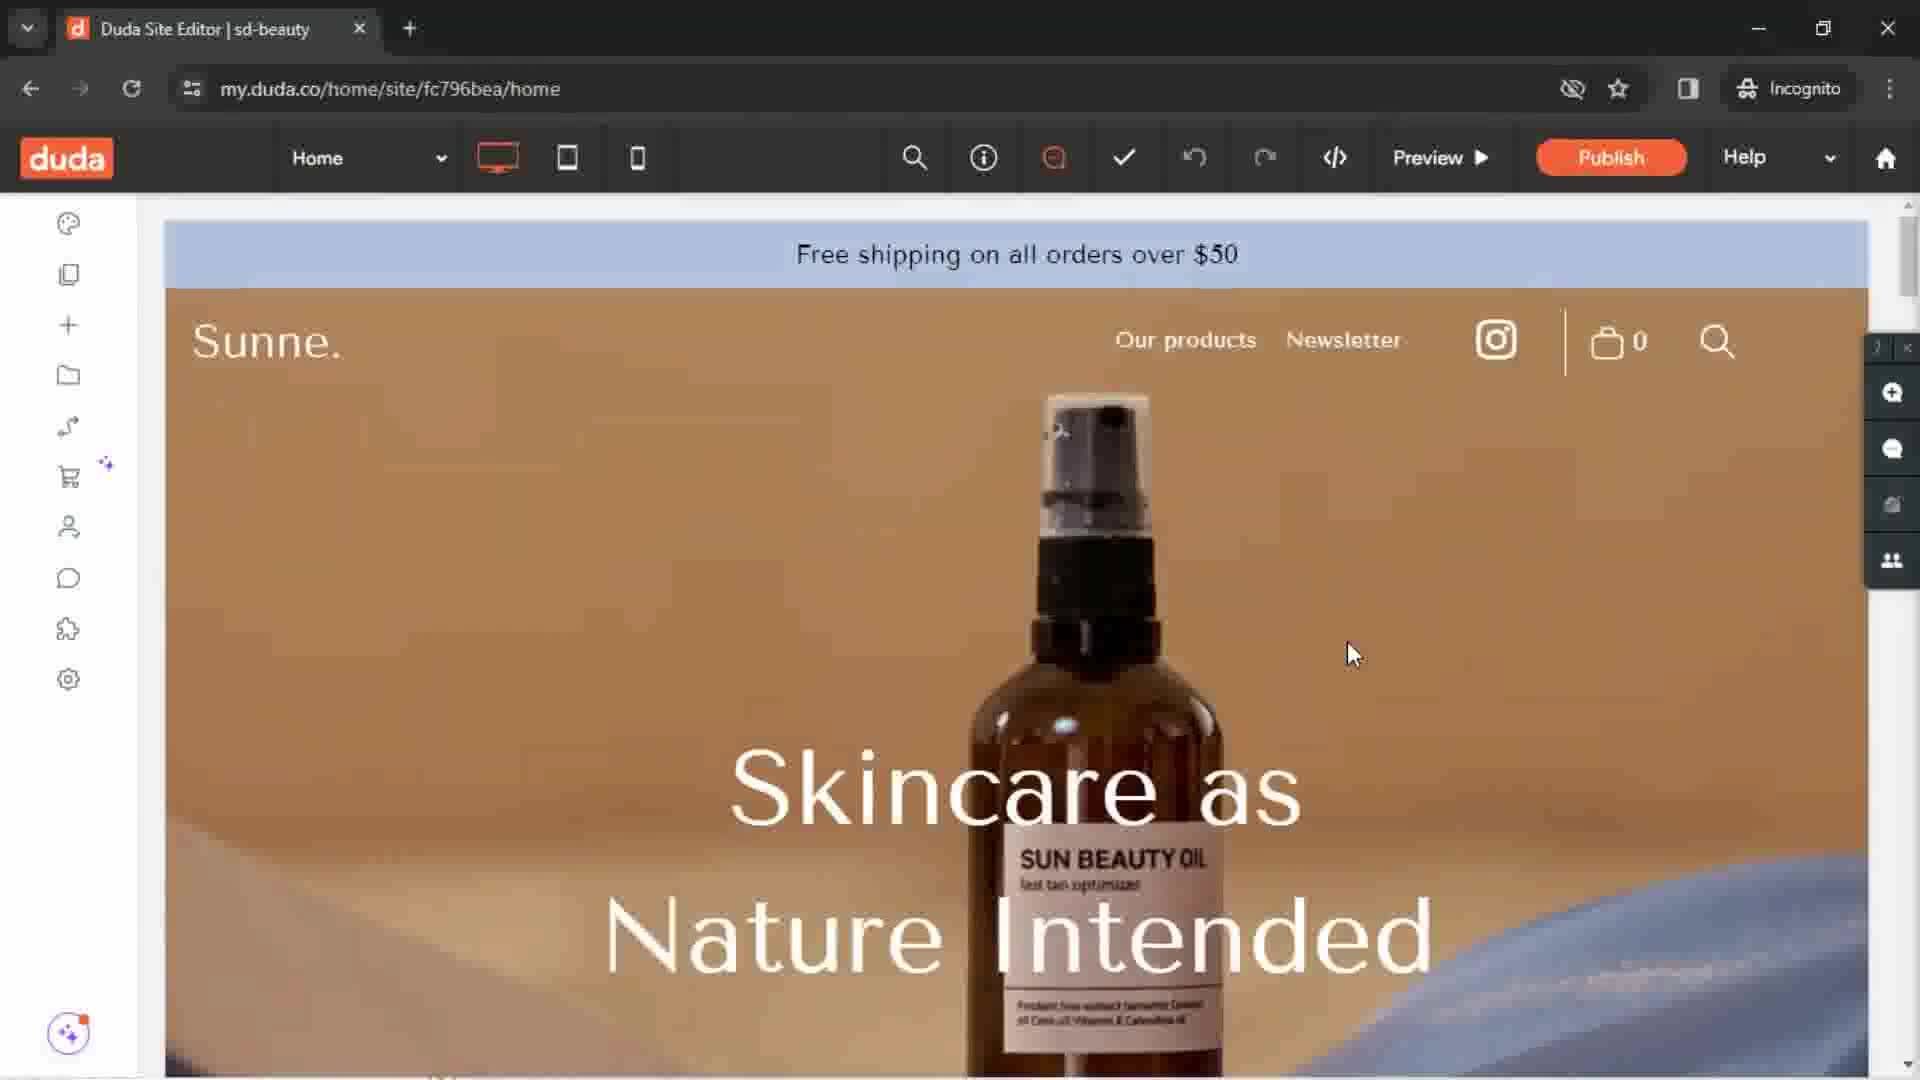Open the team members icon in right panel
The height and width of the screenshot is (1080, 1920).
(x=1892, y=561)
